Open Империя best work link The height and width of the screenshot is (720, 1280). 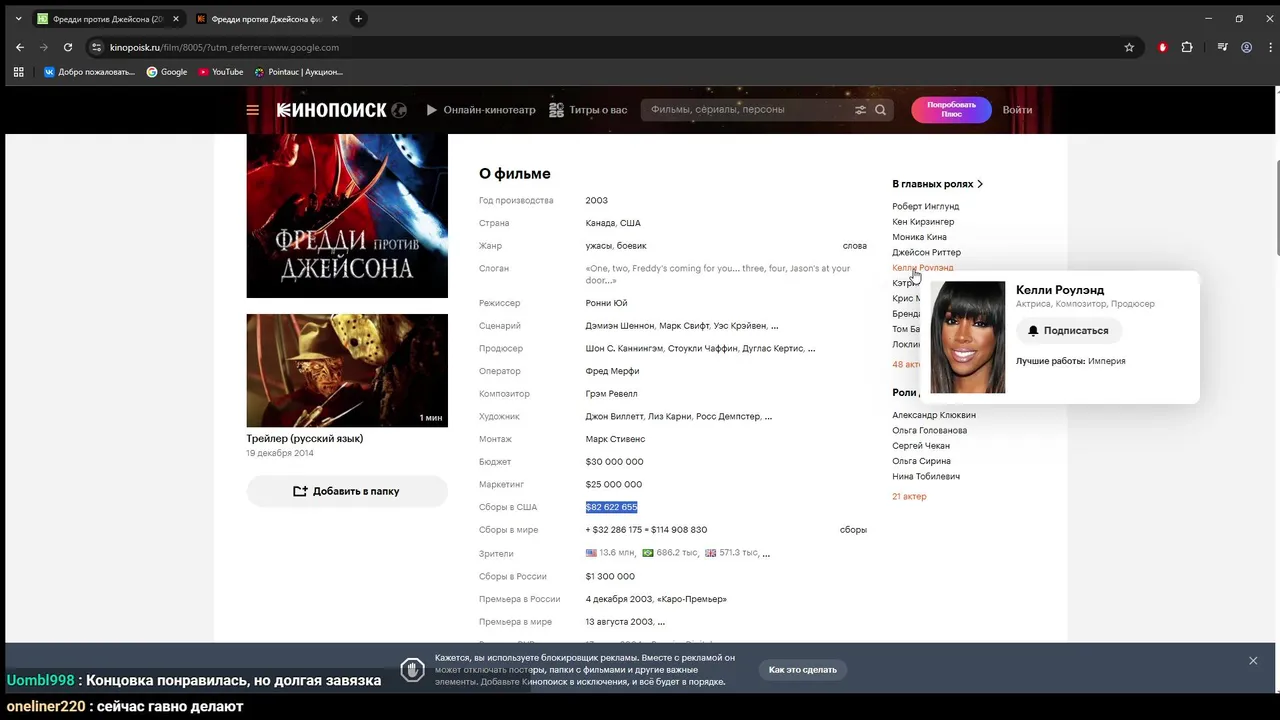click(x=1107, y=361)
